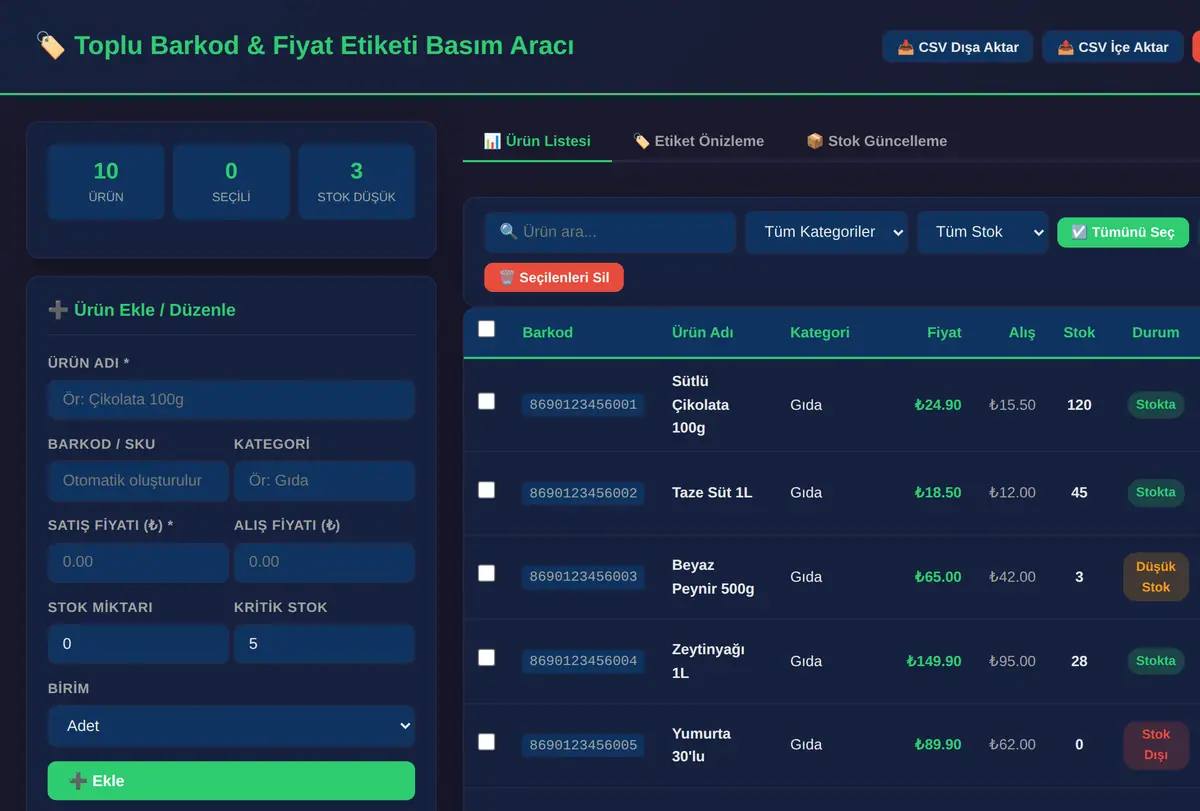Click the Alış column header
This screenshot has width=1200, height=811.
(1022, 332)
